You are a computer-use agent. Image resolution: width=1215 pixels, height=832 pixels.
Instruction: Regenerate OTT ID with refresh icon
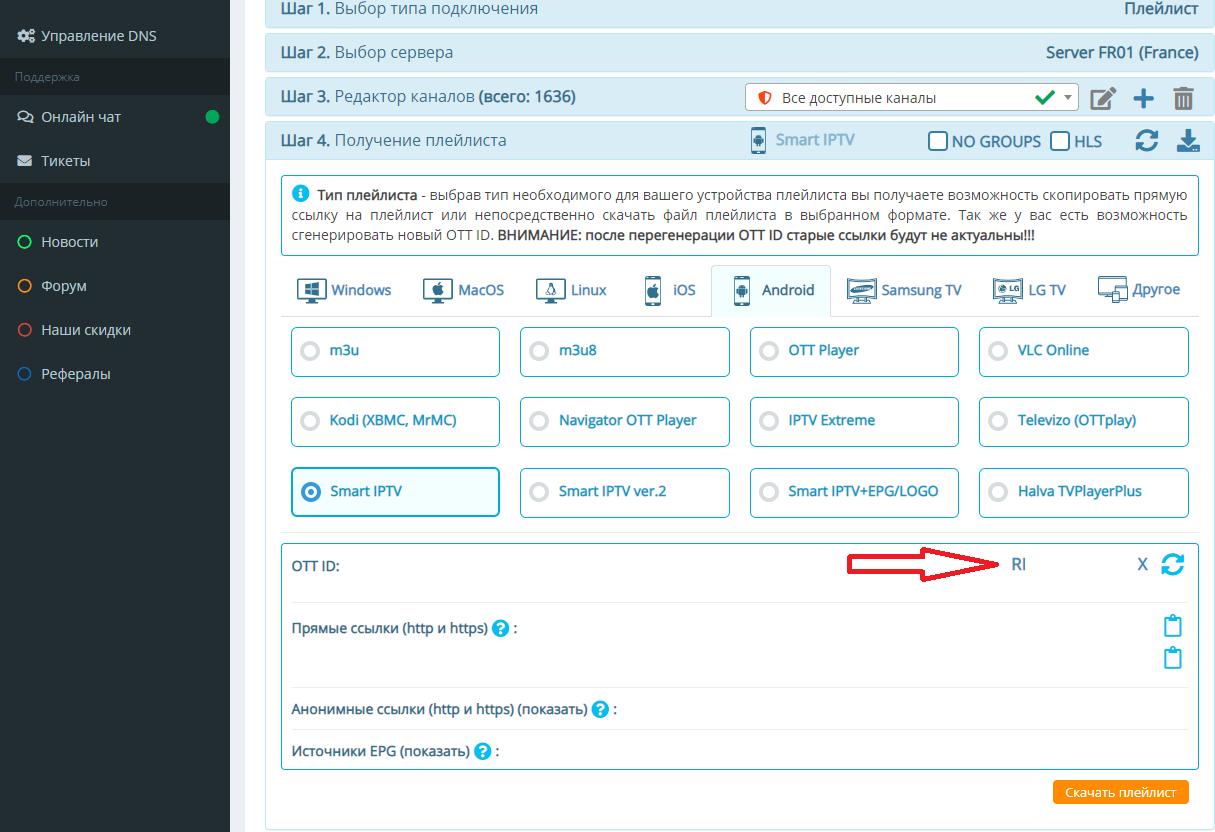[1172, 564]
